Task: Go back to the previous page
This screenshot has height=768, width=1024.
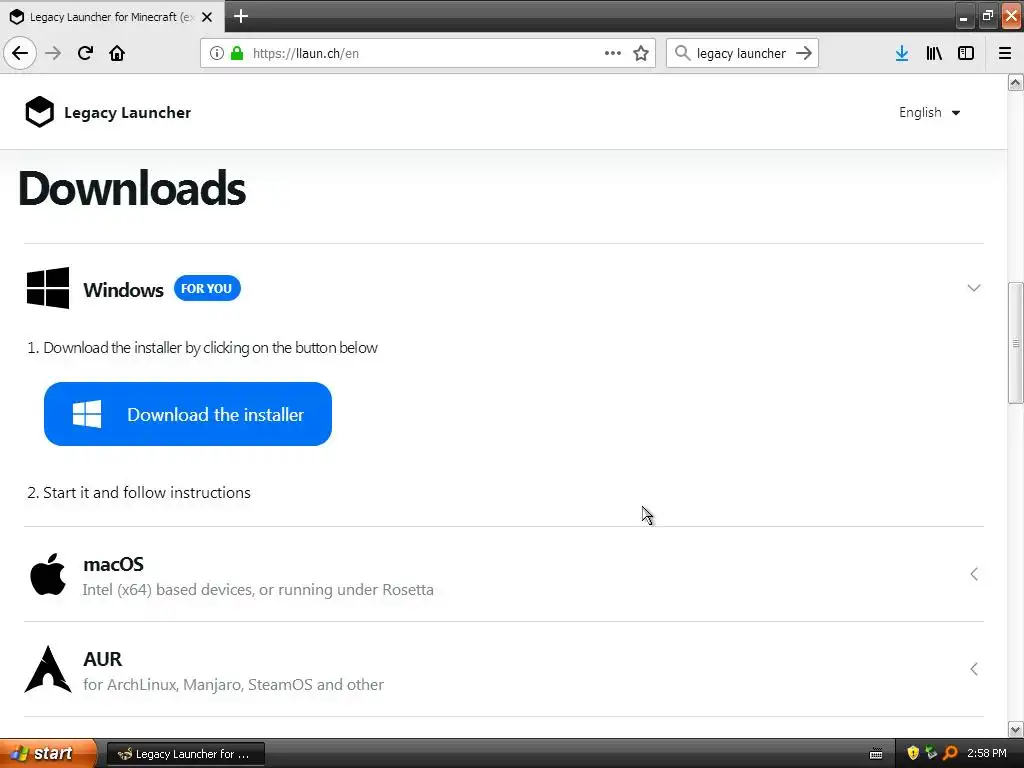Action: click(20, 54)
